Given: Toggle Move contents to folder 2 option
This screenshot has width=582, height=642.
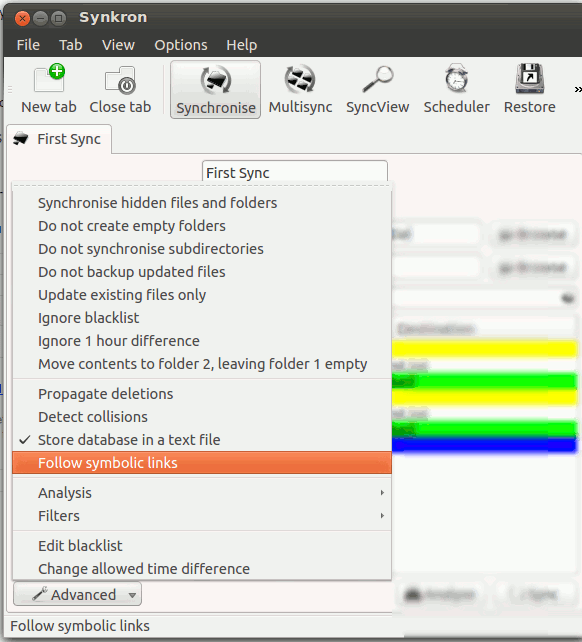Looking at the screenshot, I should pyautogui.click(x=202, y=364).
